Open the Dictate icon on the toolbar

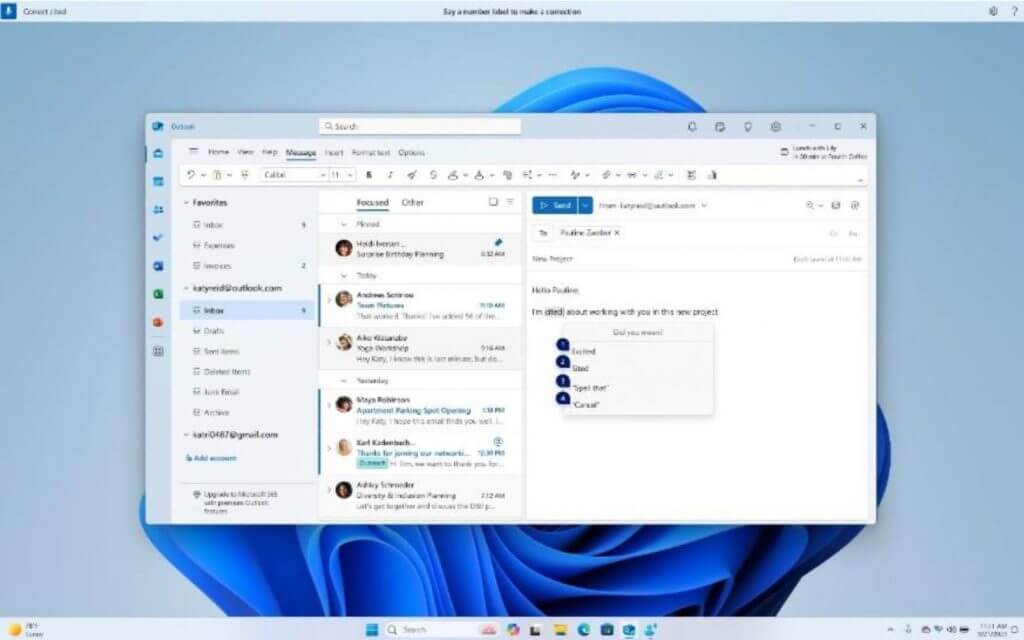pyautogui.click(x=712, y=175)
